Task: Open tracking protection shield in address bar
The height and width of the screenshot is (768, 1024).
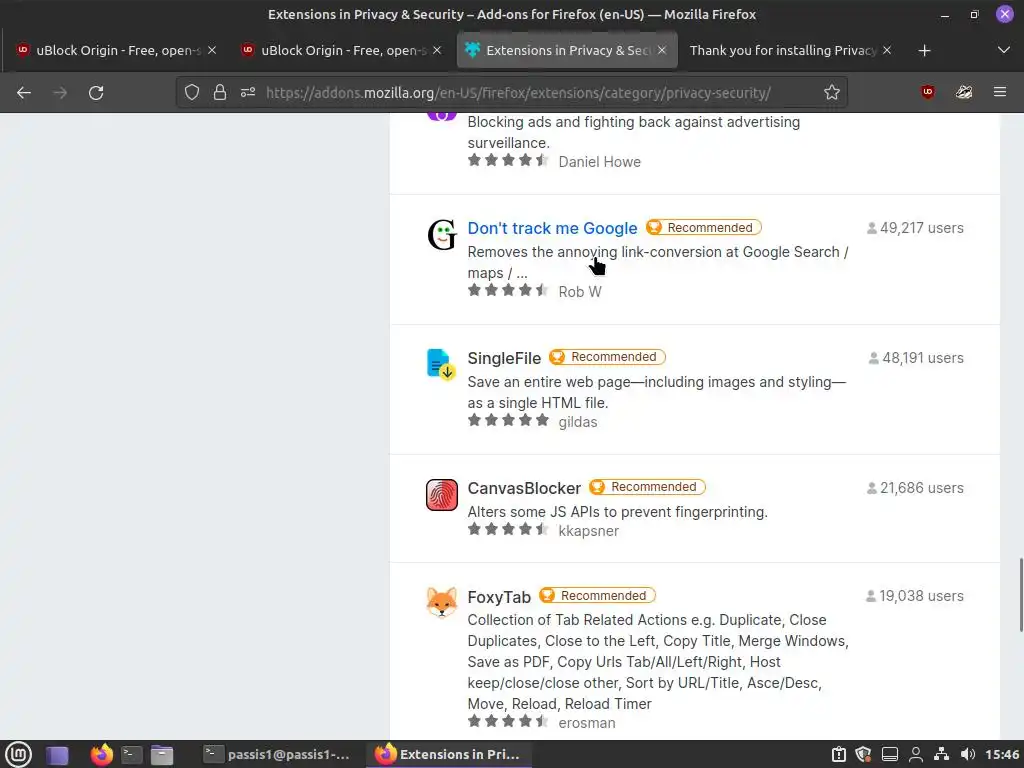Action: coord(191,93)
